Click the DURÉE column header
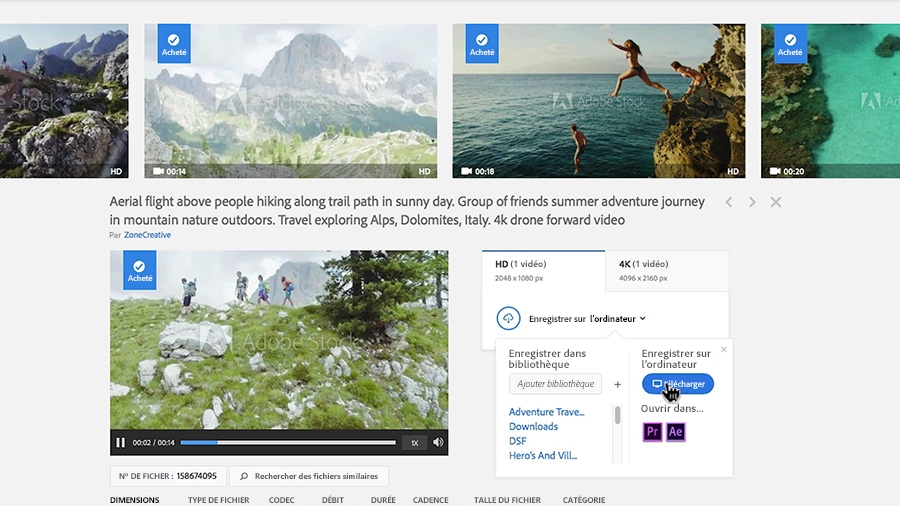 tap(383, 500)
